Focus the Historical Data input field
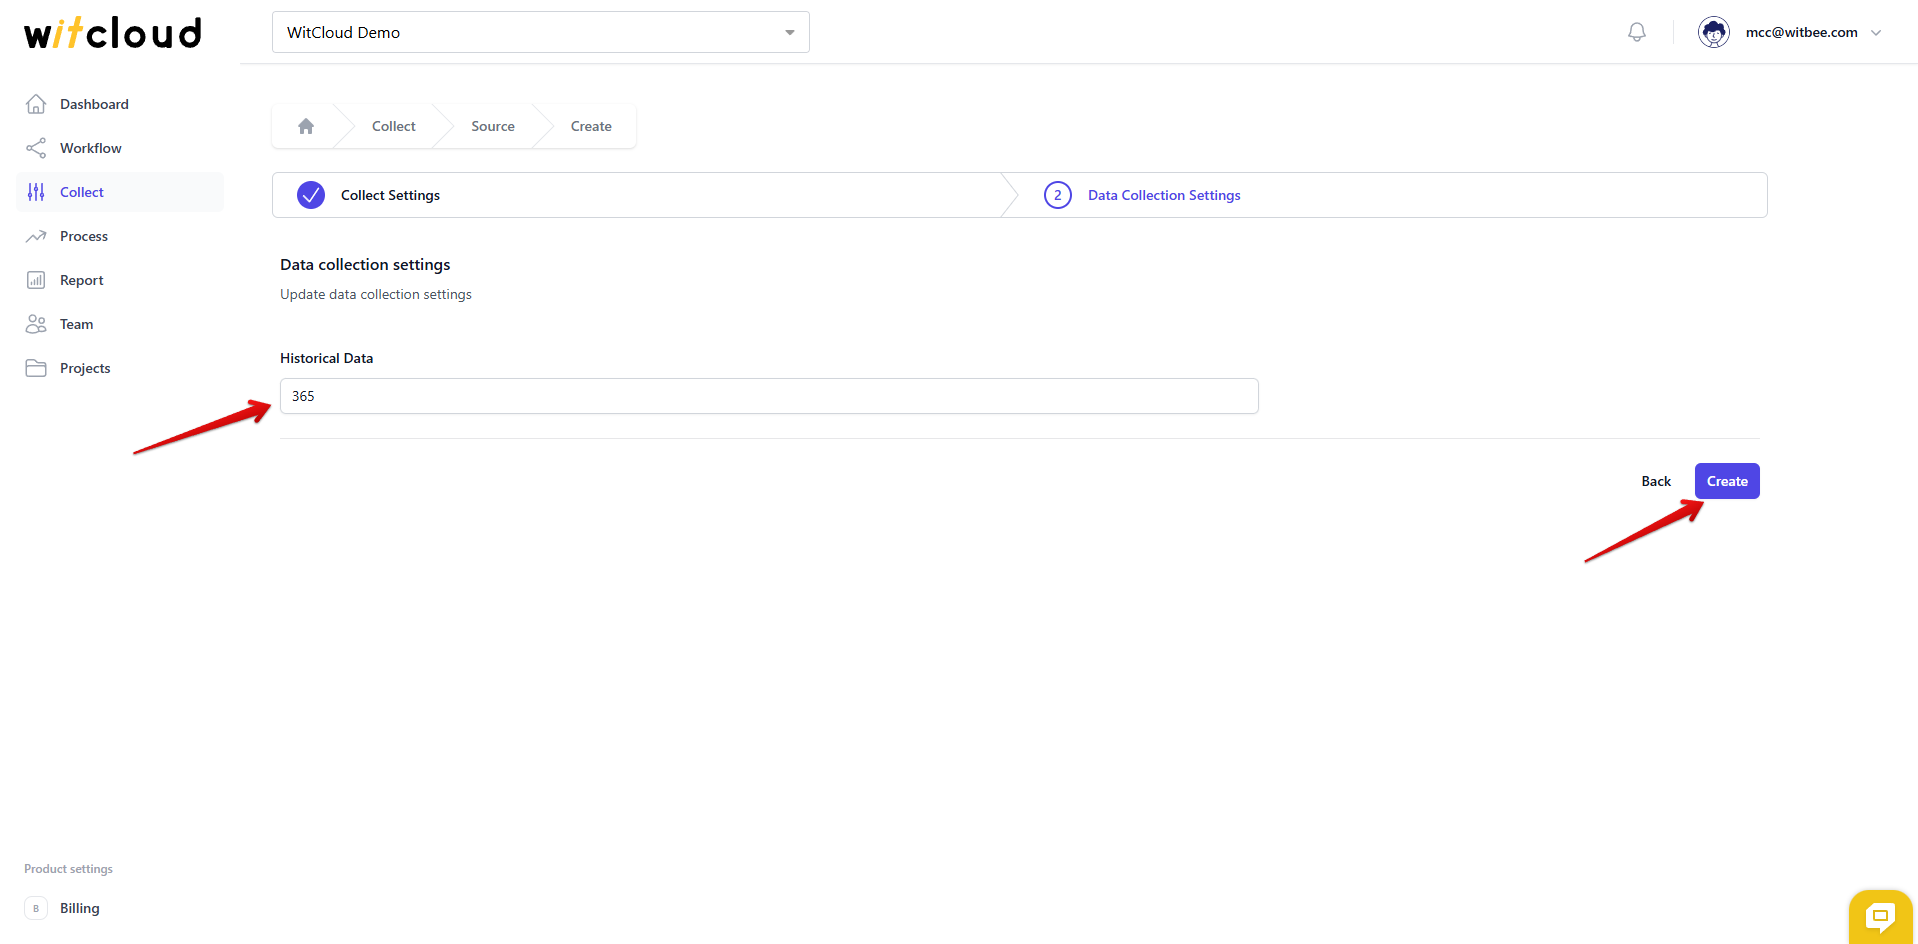Image resolution: width=1918 pixels, height=944 pixels. tap(769, 396)
